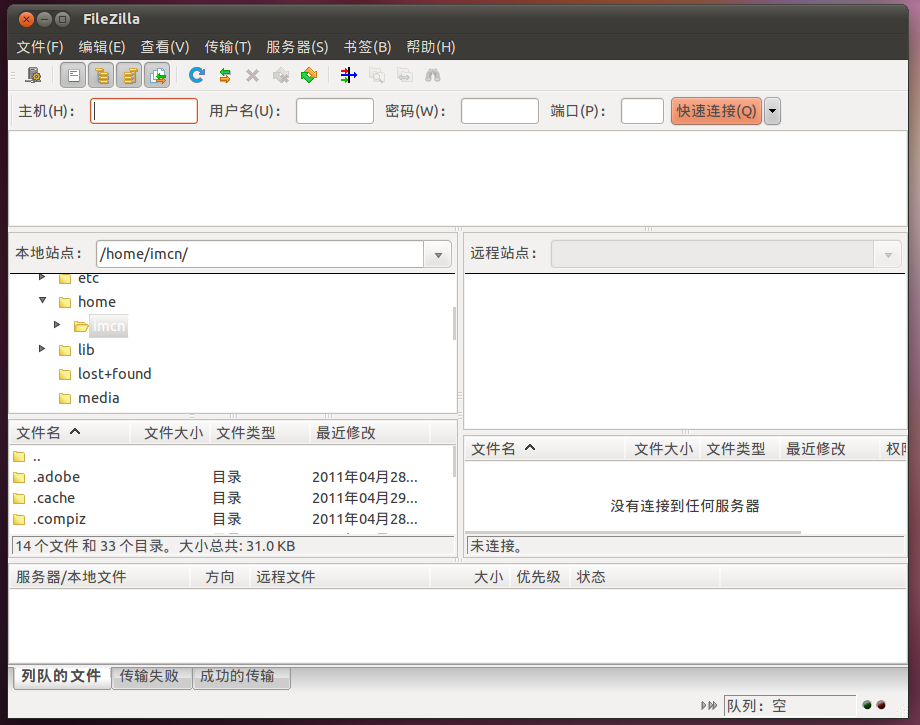
Task: Open the 文件(F) menu
Action: (x=40, y=47)
